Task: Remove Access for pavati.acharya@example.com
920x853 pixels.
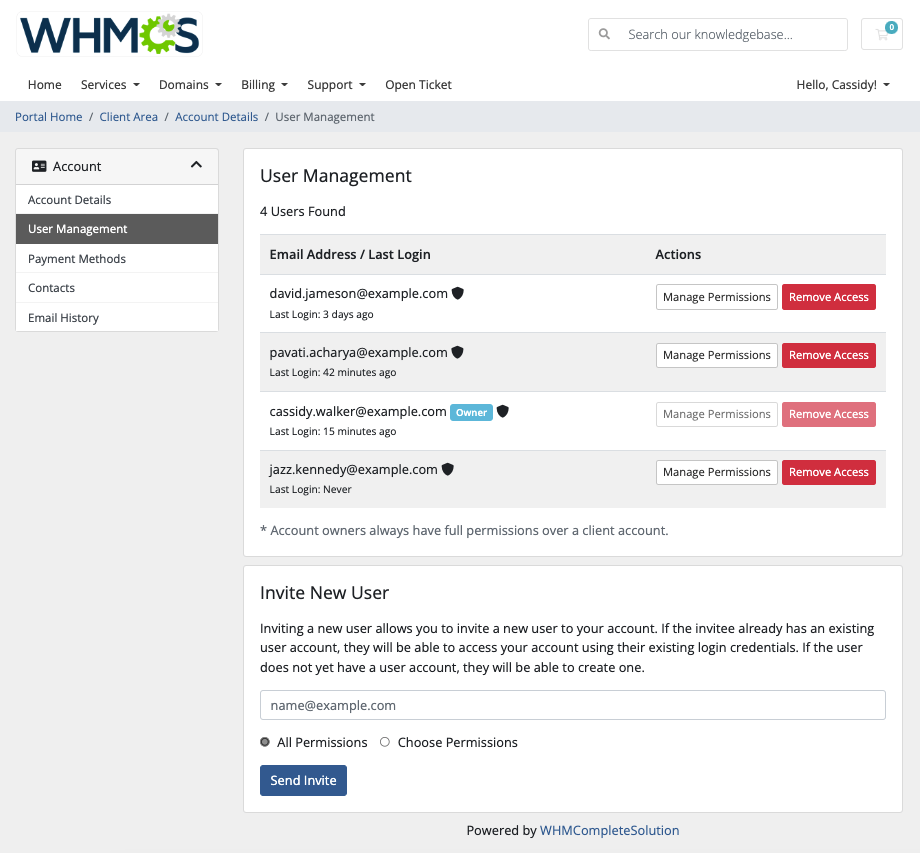Action: [x=828, y=356]
